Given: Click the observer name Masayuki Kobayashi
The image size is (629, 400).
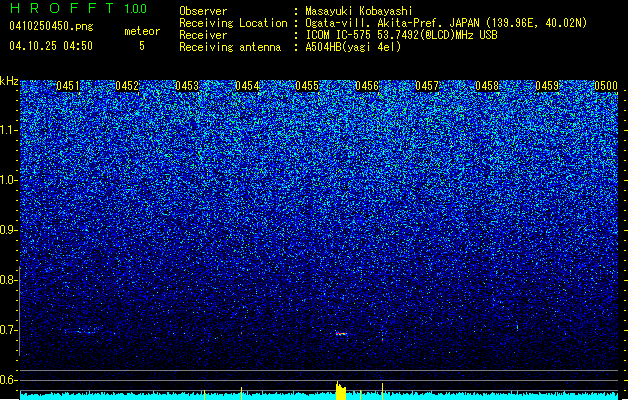Looking at the screenshot, I should (358, 11).
